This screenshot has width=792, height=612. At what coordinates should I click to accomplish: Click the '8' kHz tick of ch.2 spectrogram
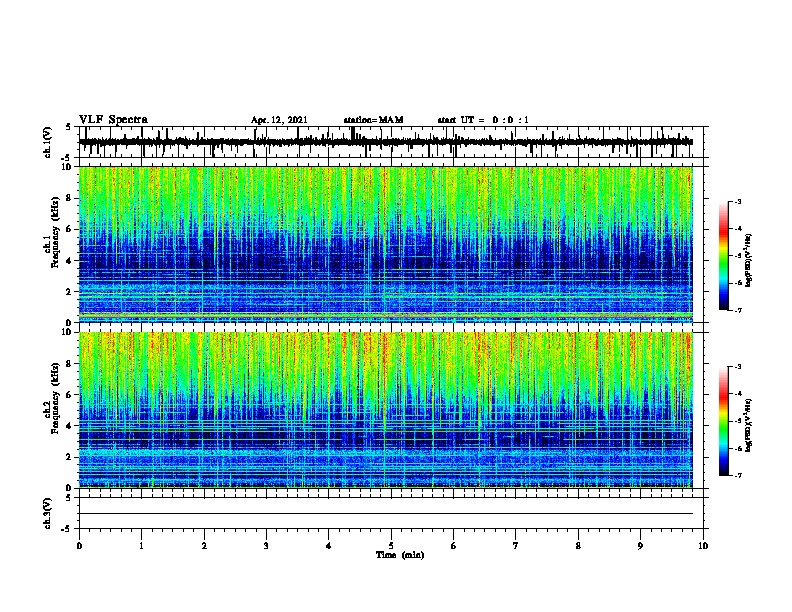[x=70, y=364]
